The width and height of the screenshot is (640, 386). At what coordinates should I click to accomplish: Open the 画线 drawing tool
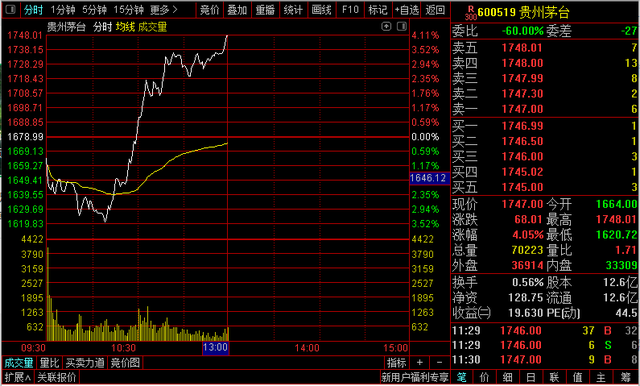click(321, 10)
